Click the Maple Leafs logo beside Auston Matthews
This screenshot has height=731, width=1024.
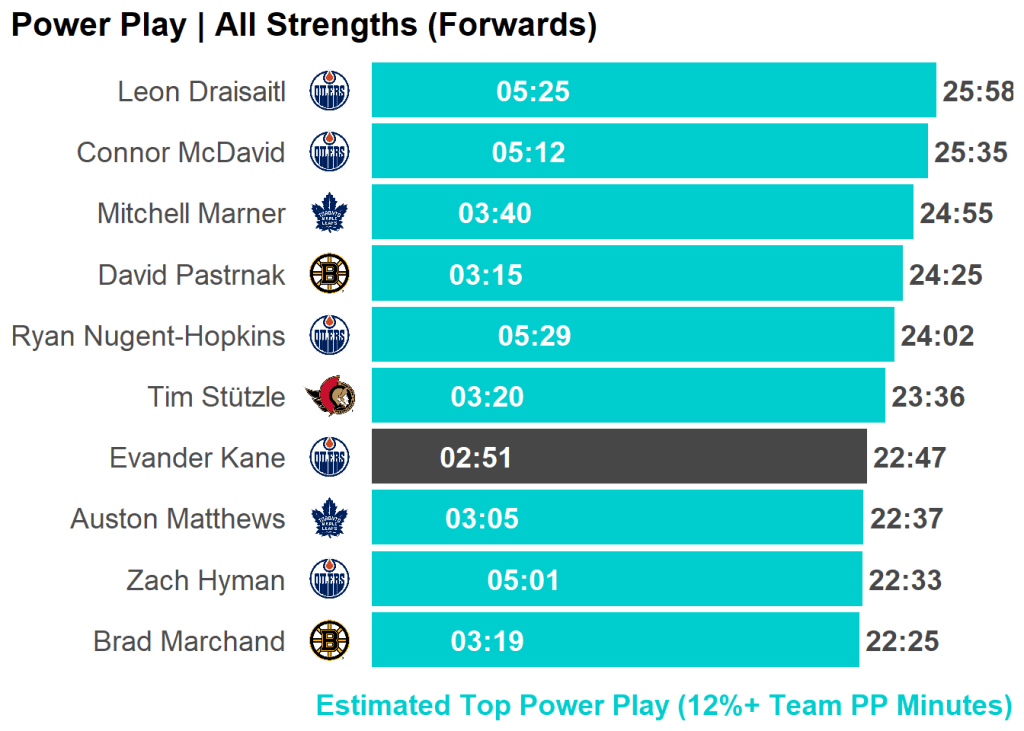[329, 519]
